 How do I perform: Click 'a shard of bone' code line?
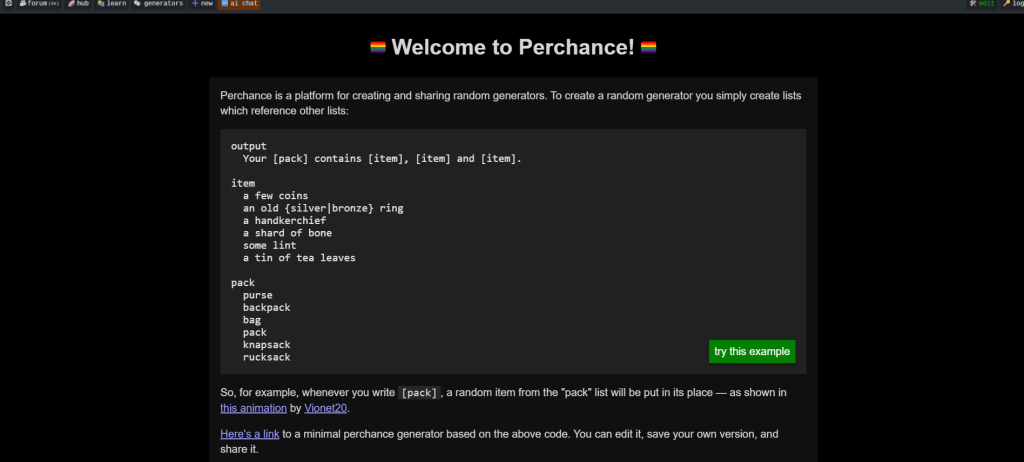pyautogui.click(x=287, y=233)
